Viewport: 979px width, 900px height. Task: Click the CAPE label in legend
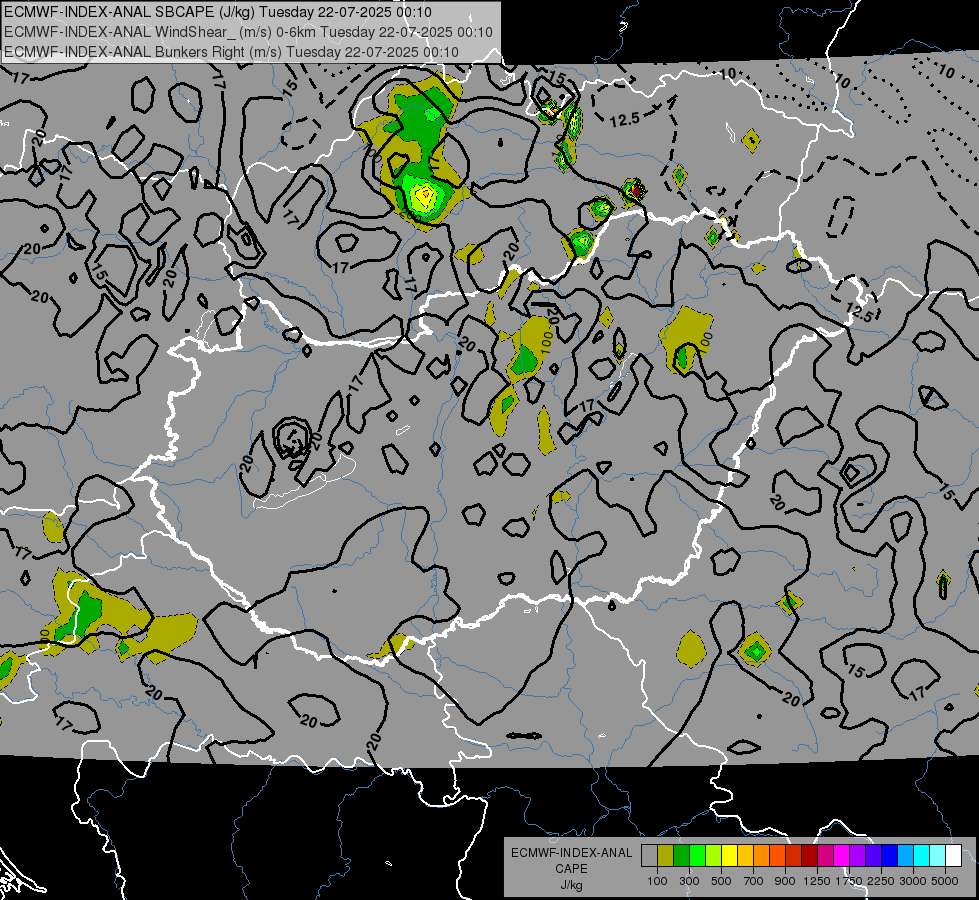pos(571,869)
